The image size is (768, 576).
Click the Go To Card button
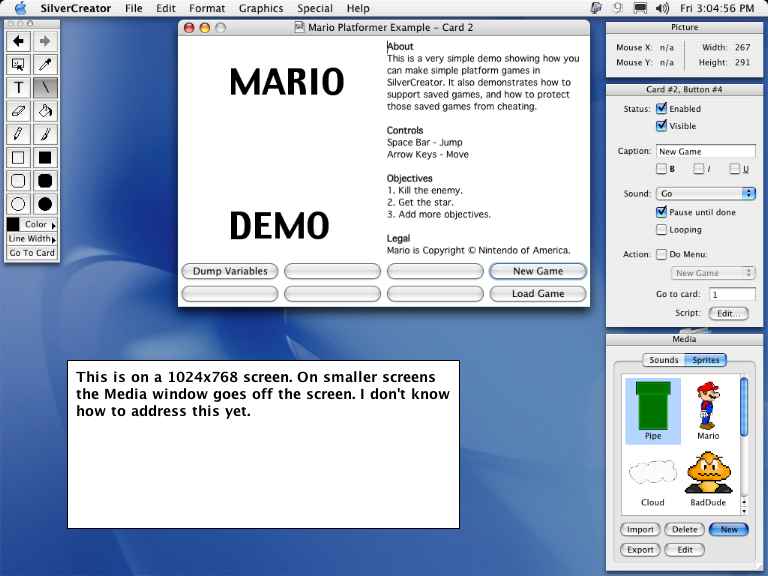click(x=32, y=253)
